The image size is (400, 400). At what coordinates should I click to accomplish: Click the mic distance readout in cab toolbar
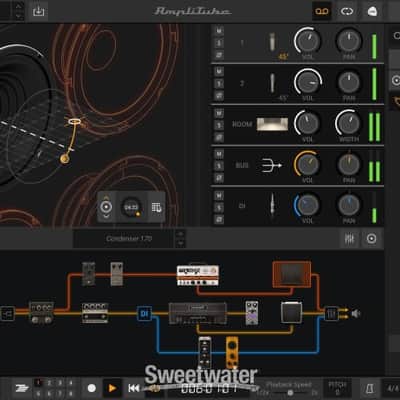[x=131, y=208]
